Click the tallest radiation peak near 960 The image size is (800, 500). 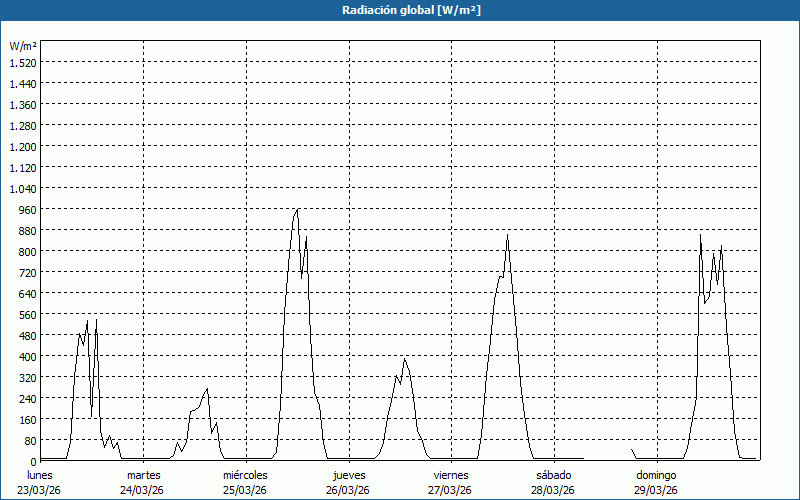tap(297, 210)
